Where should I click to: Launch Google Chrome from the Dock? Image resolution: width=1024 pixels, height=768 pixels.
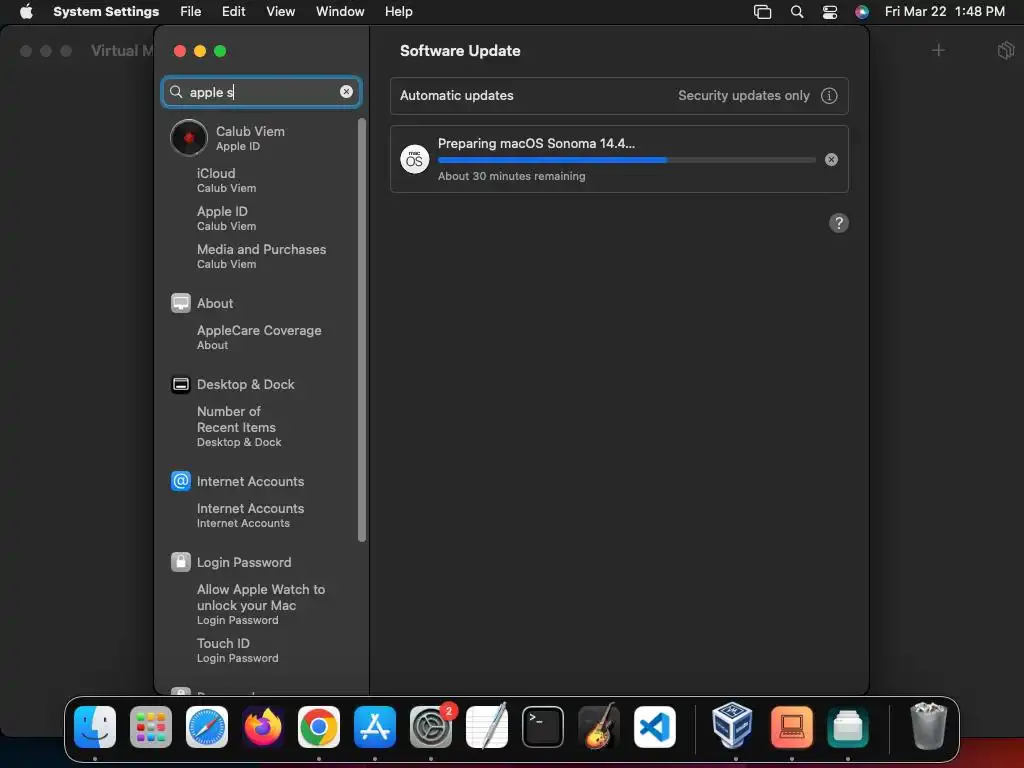pyautogui.click(x=319, y=727)
